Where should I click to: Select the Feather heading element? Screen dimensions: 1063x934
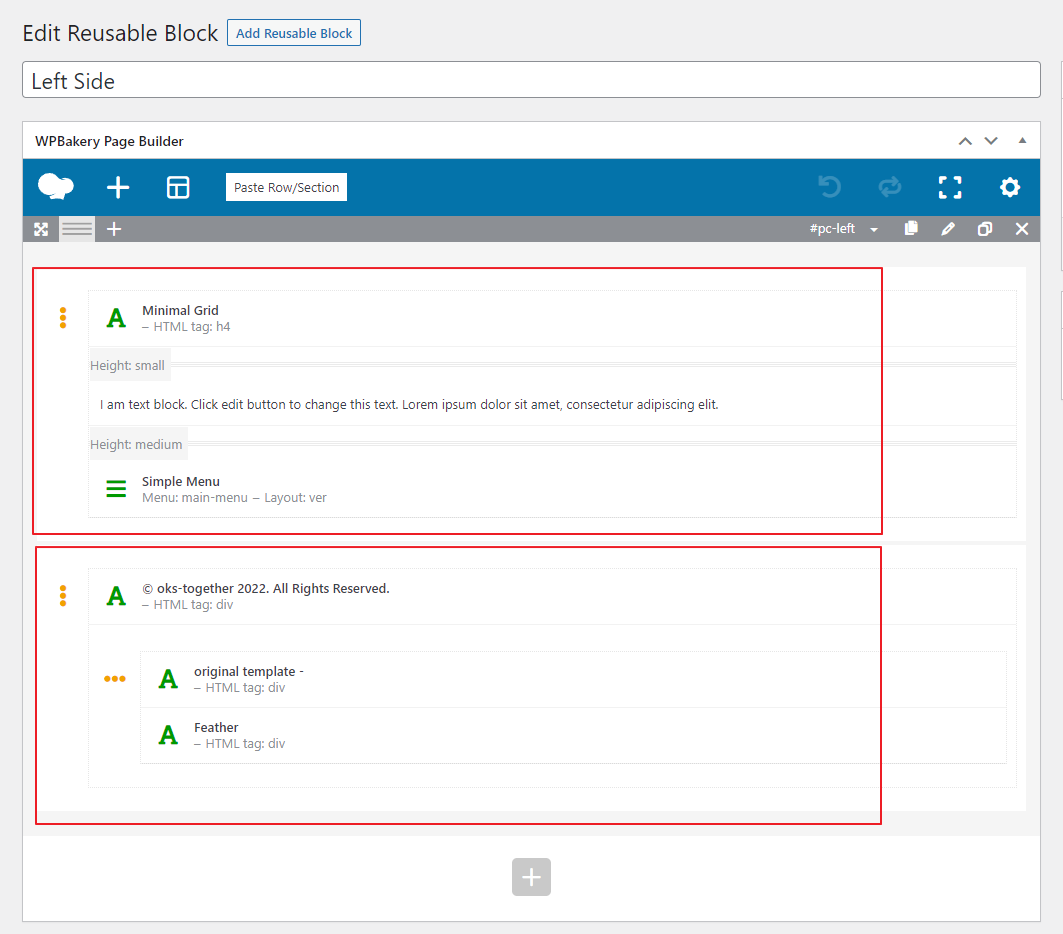point(573,735)
